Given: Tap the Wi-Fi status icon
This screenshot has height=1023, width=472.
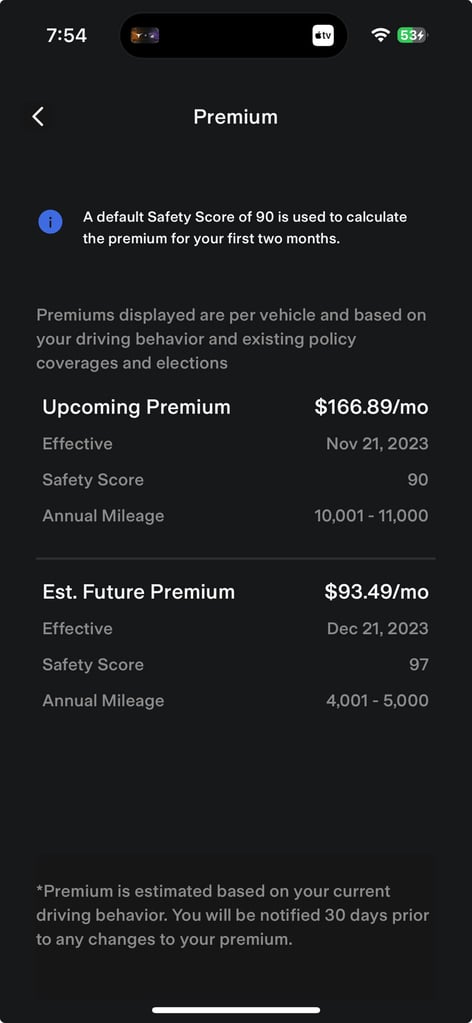Looking at the screenshot, I should tap(380, 35).
